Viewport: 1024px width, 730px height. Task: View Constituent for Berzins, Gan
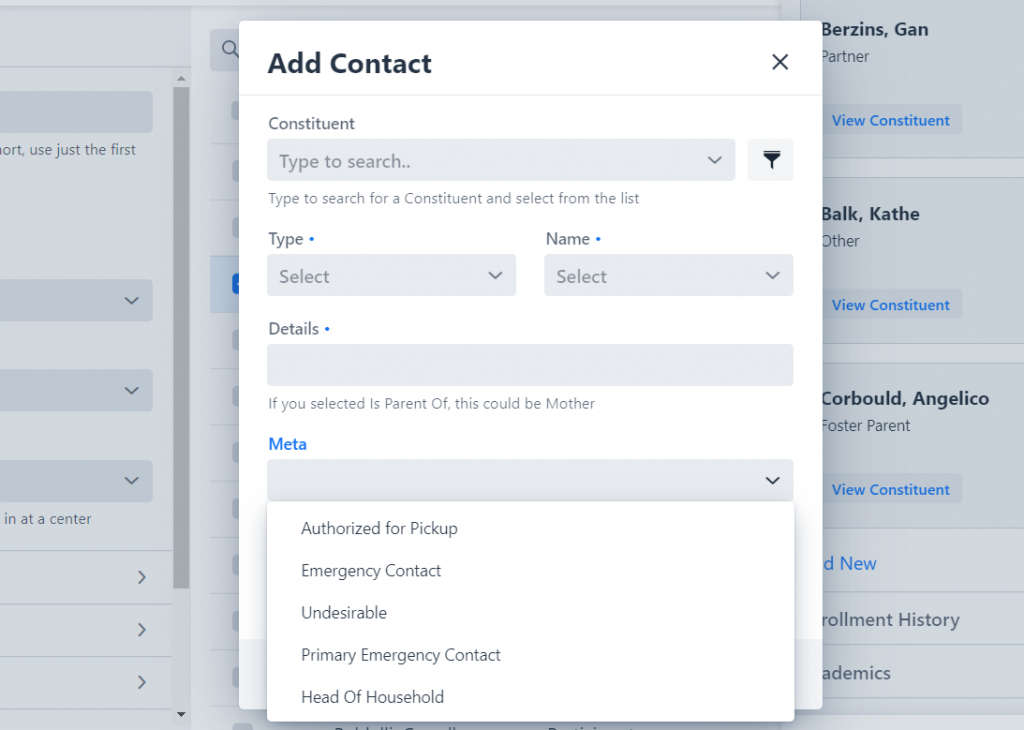click(890, 120)
